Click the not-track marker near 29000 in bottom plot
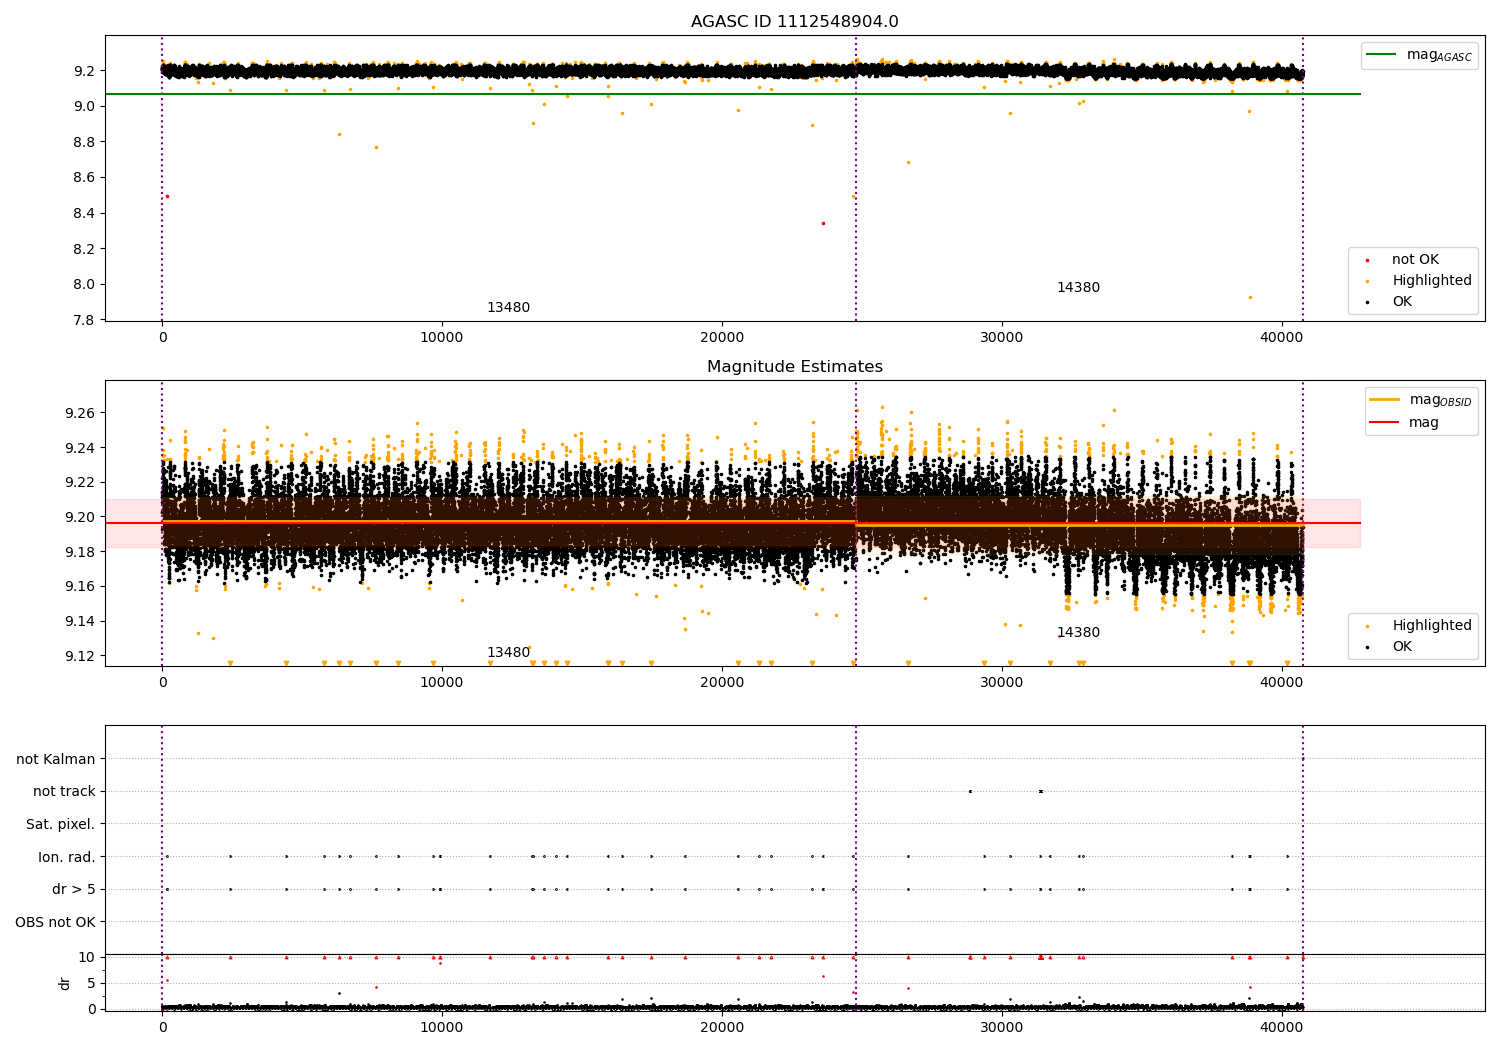Viewport: 1500px width, 1050px height. [970, 791]
